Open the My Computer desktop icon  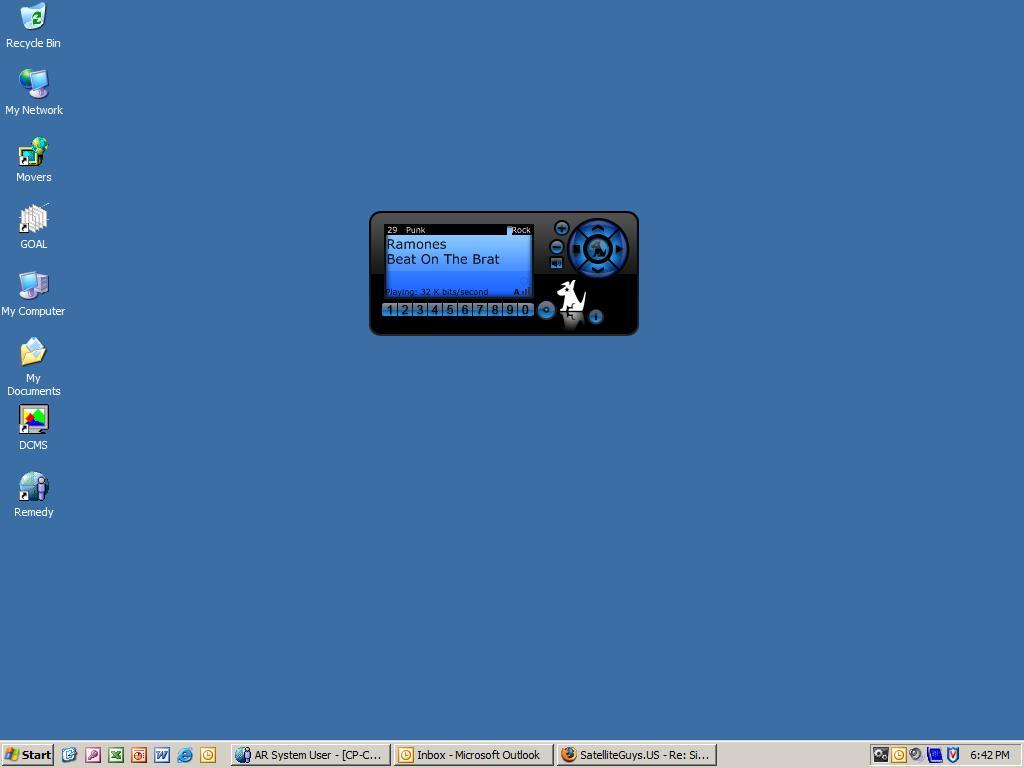pos(33,295)
